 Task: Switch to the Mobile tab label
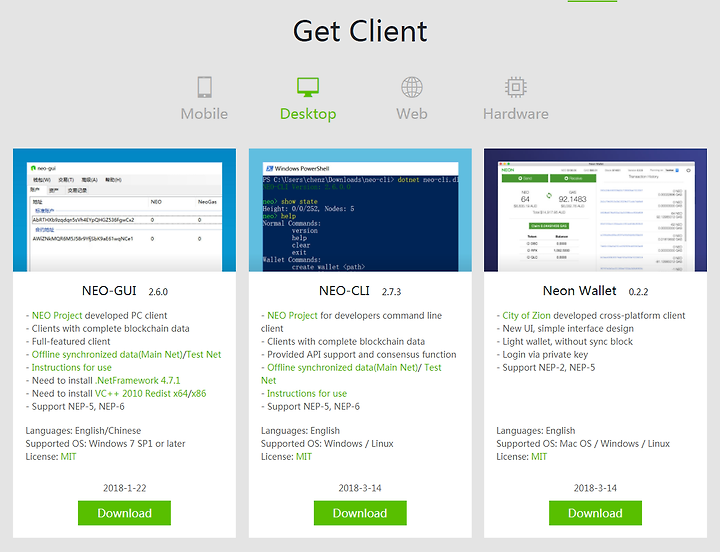click(204, 114)
